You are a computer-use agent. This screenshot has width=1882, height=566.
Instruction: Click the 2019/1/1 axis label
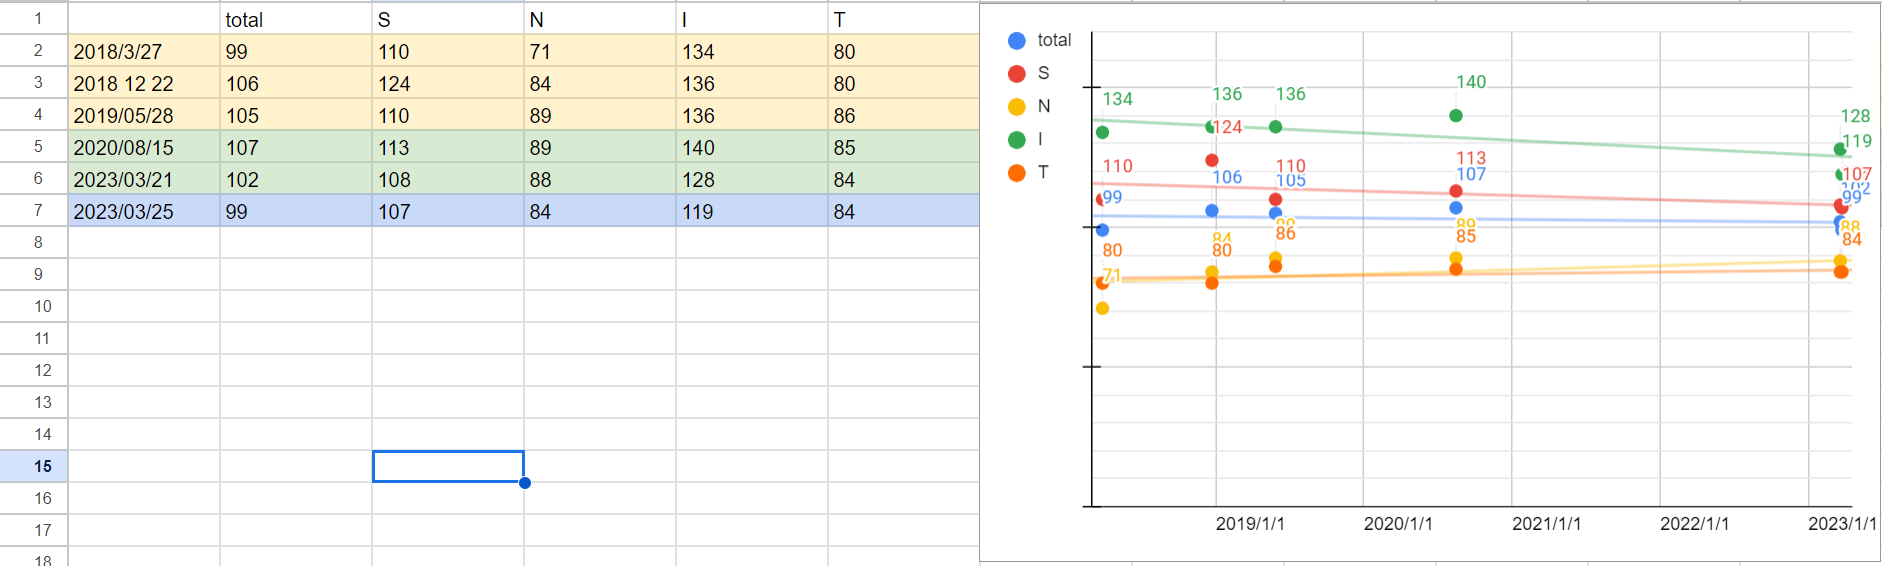[1250, 524]
